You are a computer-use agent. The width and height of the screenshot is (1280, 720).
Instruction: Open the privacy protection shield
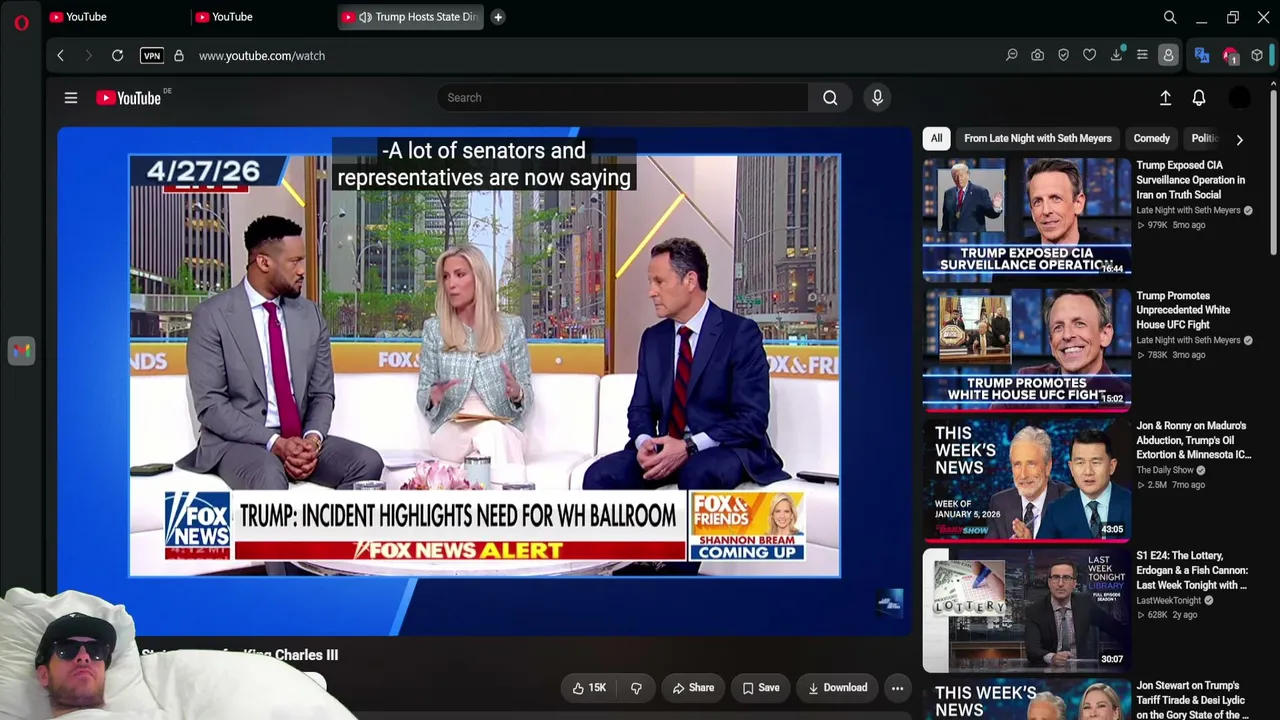1064,56
